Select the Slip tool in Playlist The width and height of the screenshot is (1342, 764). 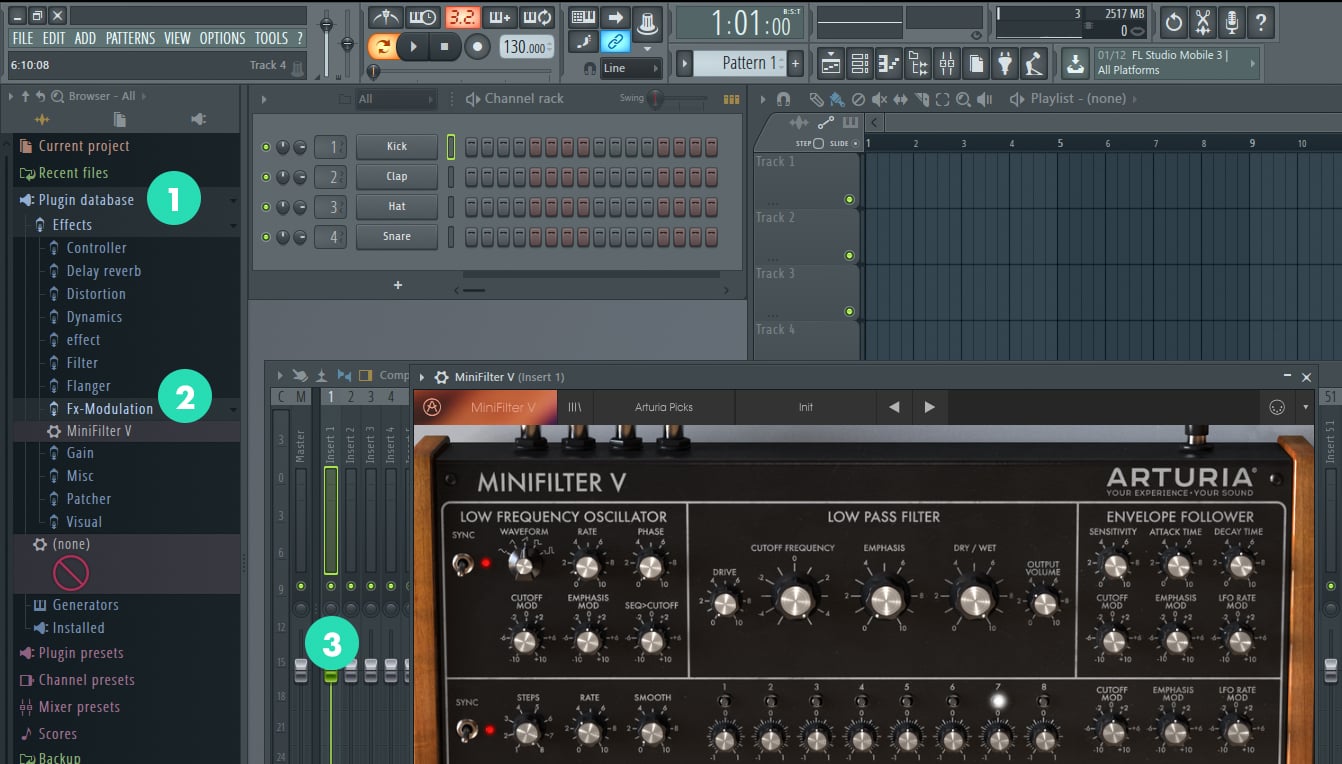pos(900,99)
